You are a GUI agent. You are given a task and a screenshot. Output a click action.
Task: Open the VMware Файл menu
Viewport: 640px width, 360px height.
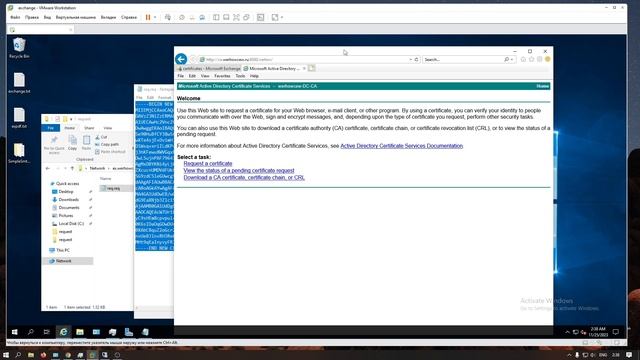(x=15, y=18)
